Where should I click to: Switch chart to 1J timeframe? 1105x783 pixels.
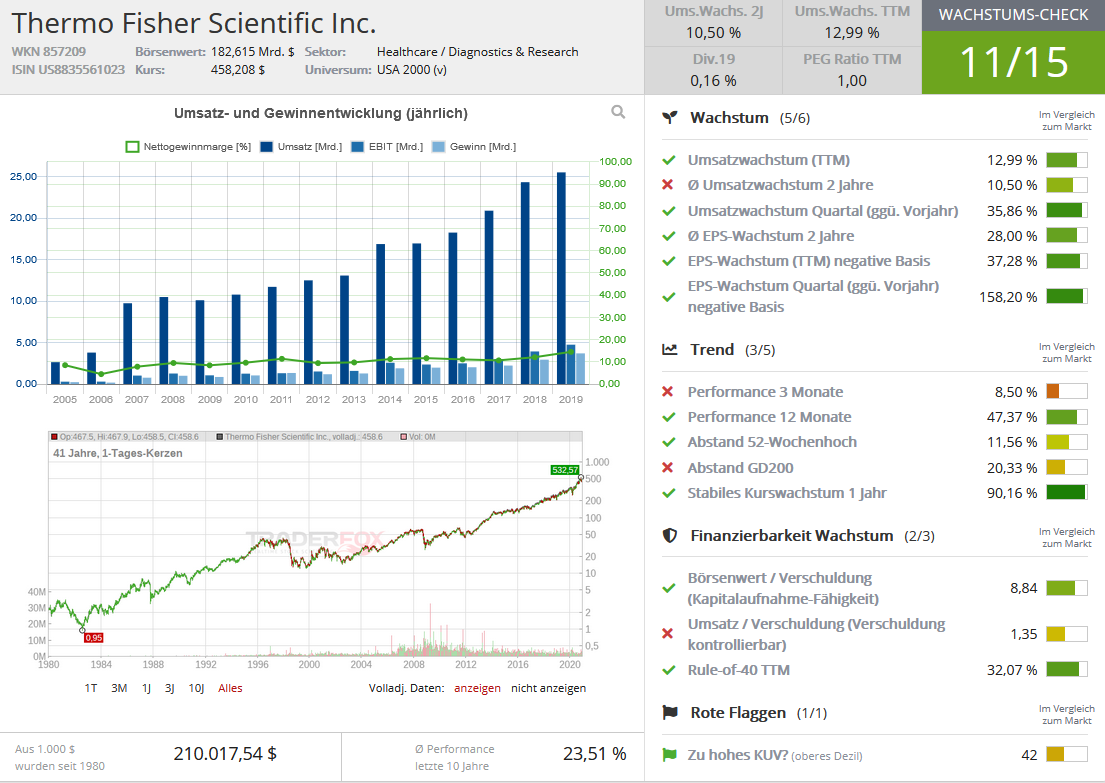tap(147, 688)
